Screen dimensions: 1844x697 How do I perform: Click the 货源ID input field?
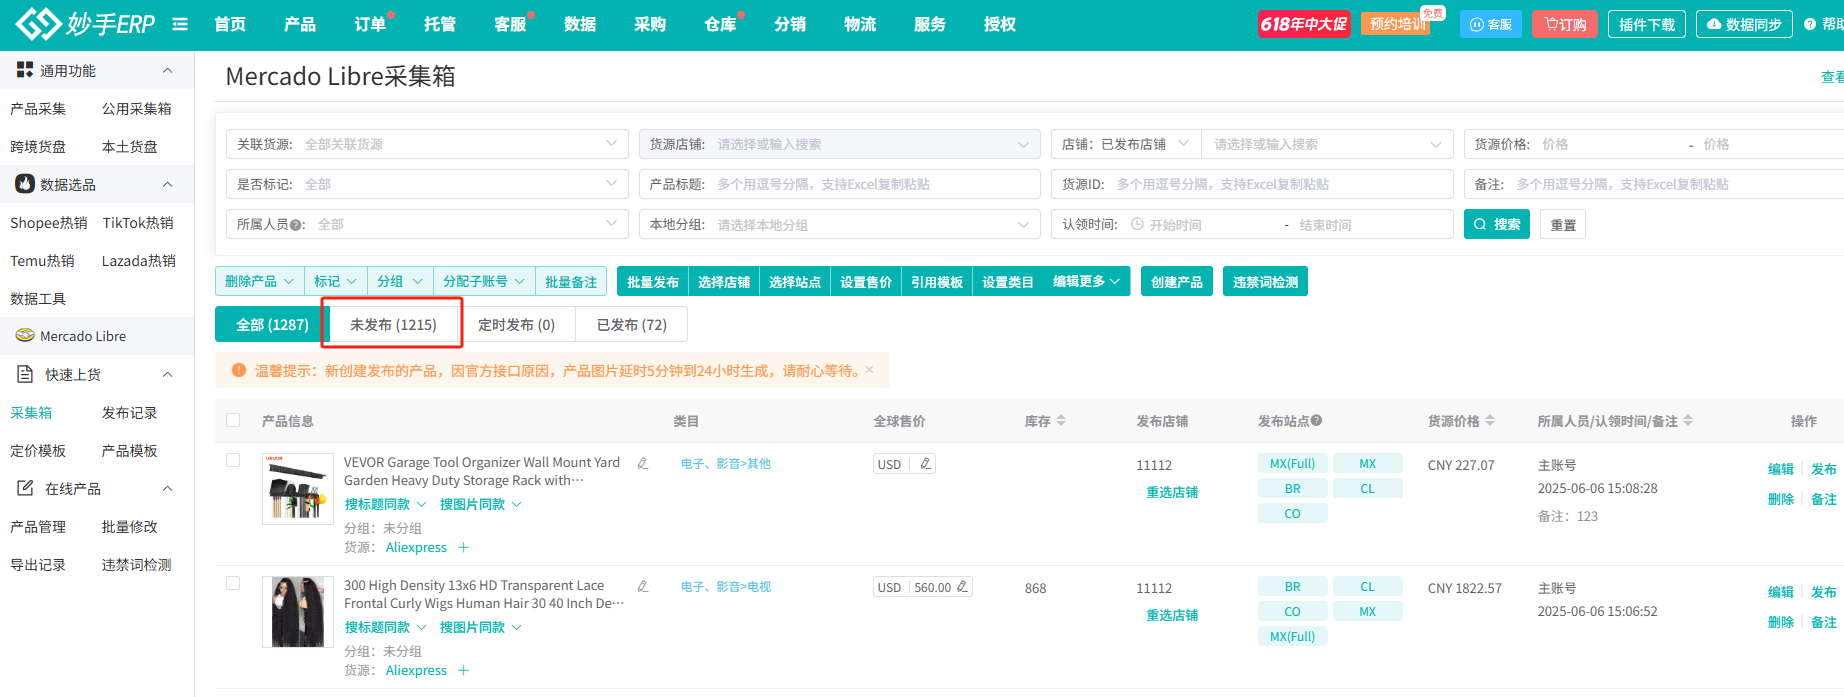(x=1252, y=184)
